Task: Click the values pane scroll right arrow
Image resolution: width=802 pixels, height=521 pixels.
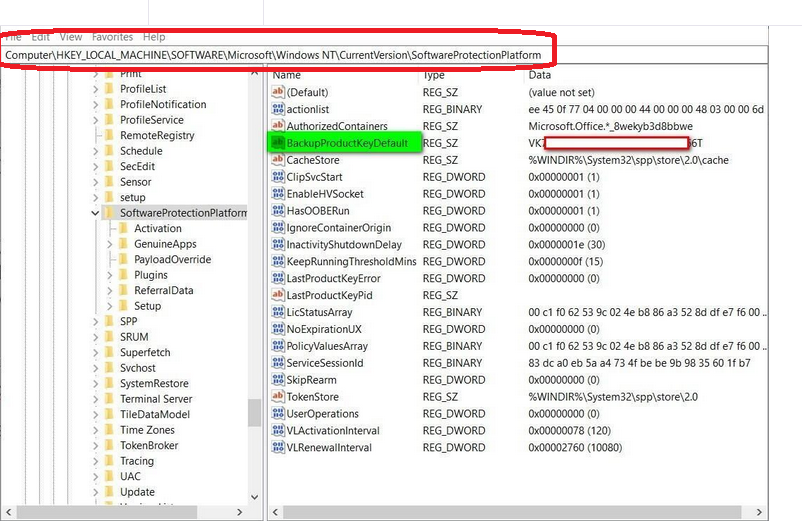Action: click(x=759, y=512)
